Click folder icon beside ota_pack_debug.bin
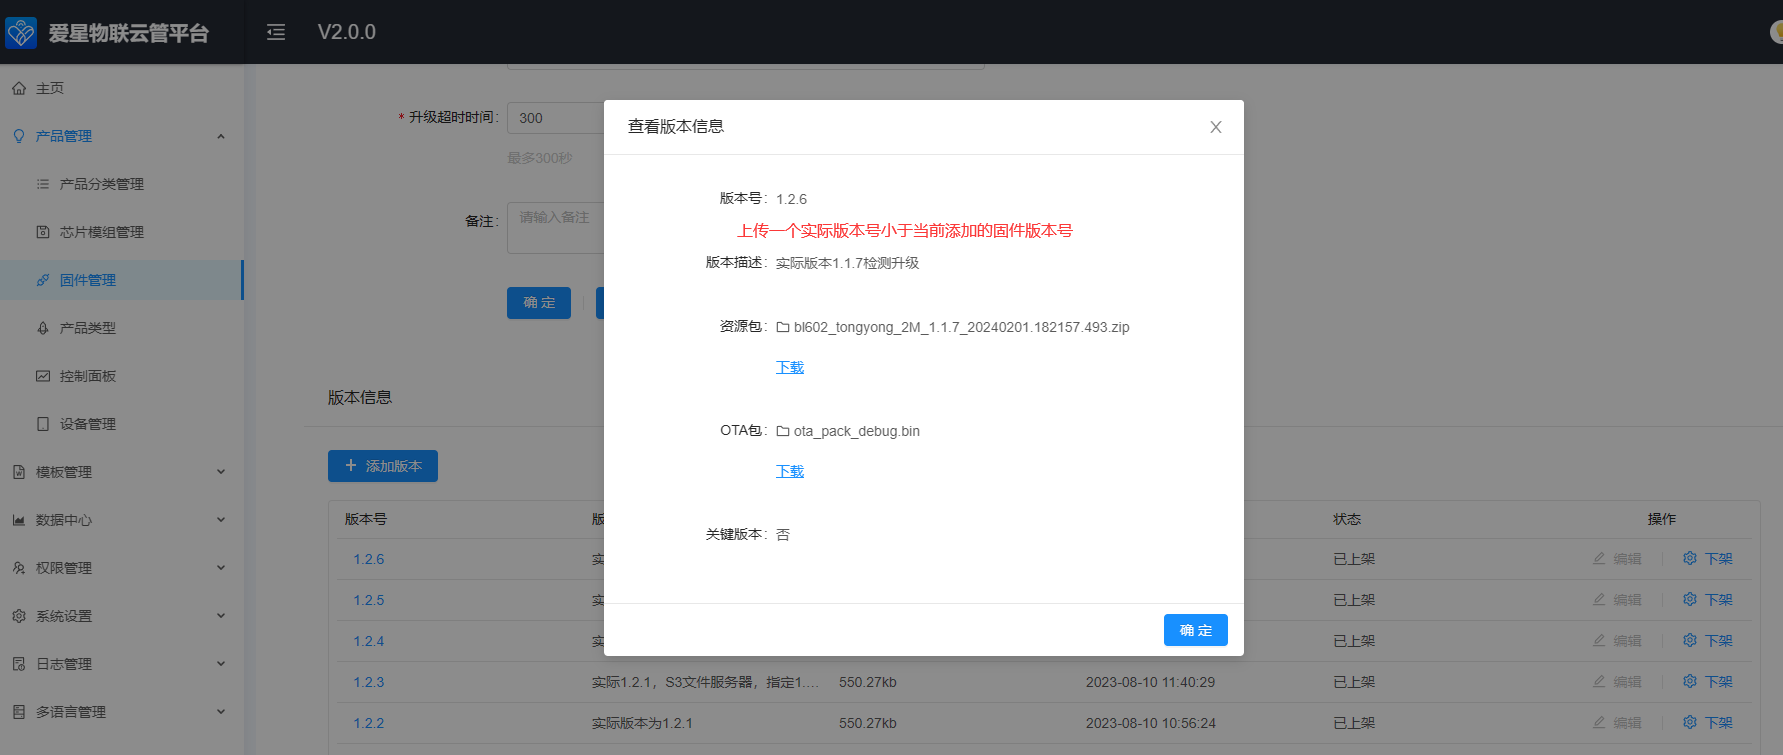 [x=783, y=431]
